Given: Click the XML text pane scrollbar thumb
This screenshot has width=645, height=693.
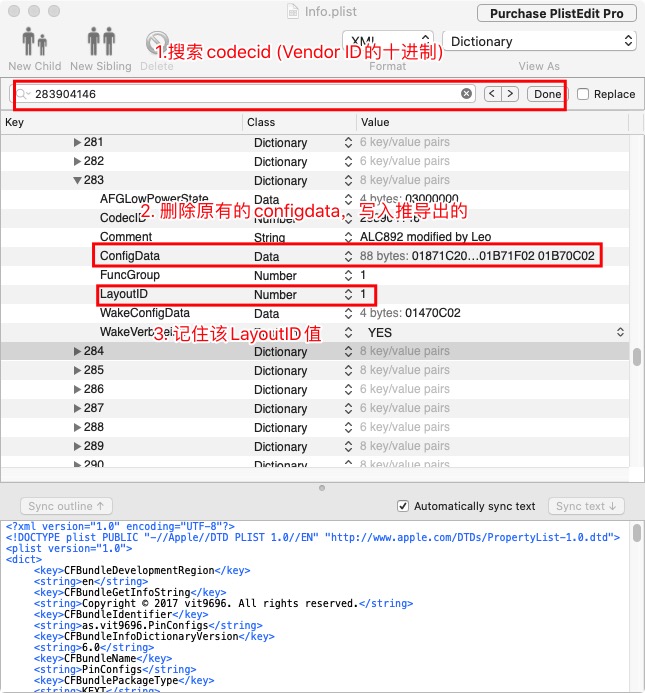Looking at the screenshot, I should [x=637, y=533].
